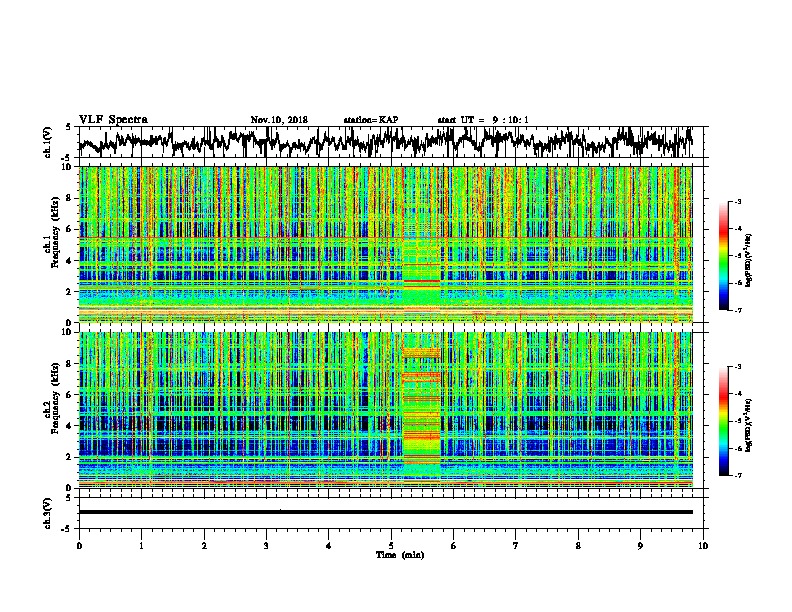The width and height of the screenshot is (792, 612).
Task: Click time-axis tick label "3"
Action: click(x=266, y=546)
